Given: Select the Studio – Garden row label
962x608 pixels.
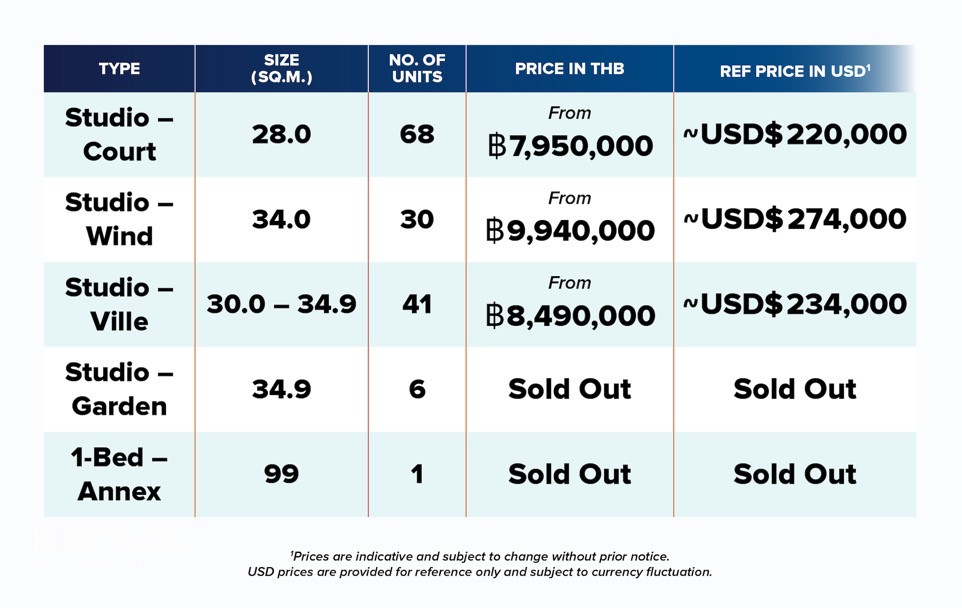Looking at the screenshot, I should click(x=119, y=389).
